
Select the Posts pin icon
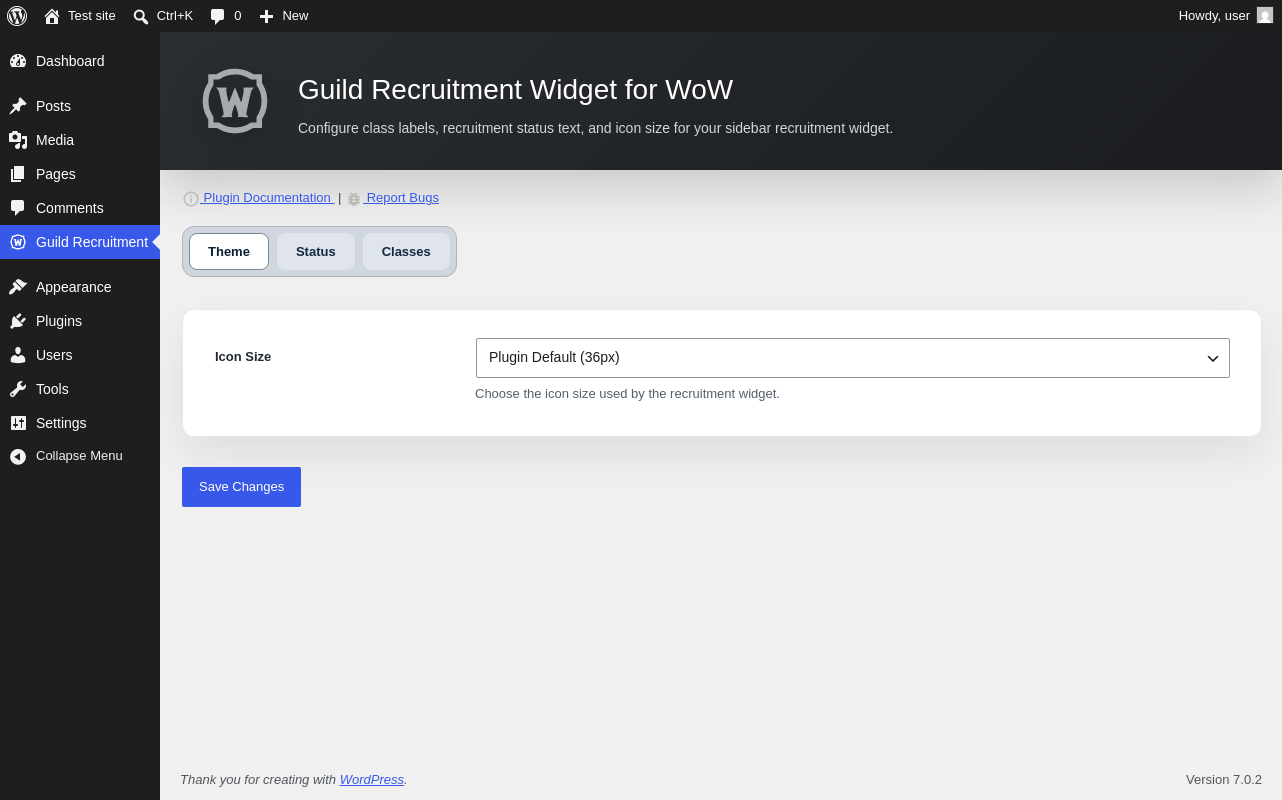click(x=18, y=106)
